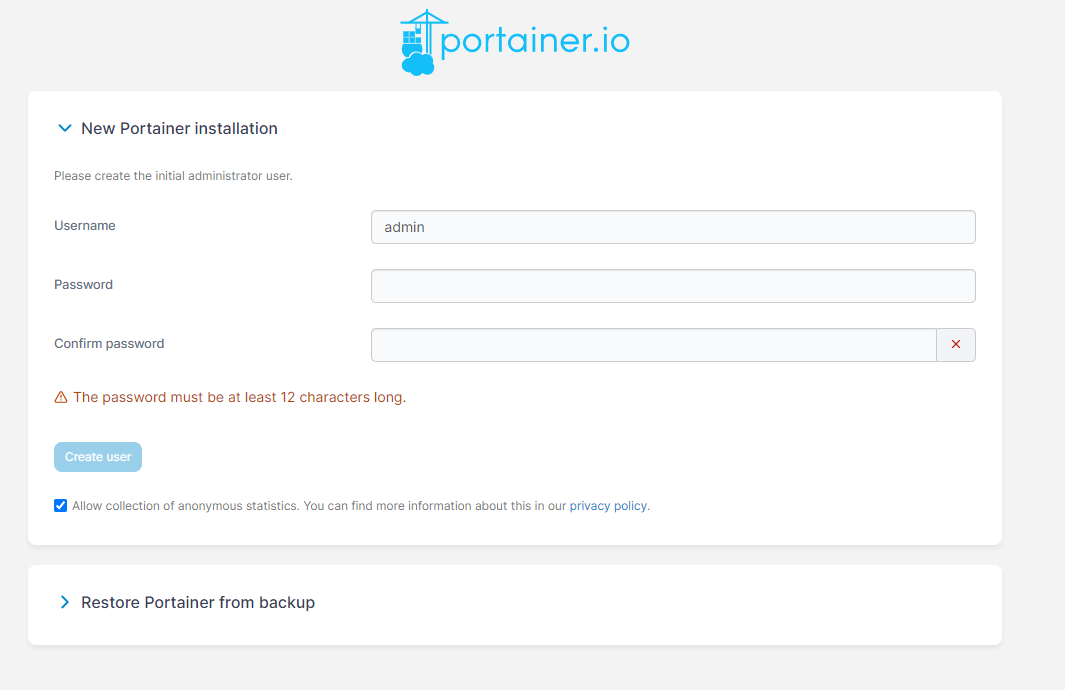Click the Create user button
This screenshot has width=1065, height=690.
coord(98,457)
